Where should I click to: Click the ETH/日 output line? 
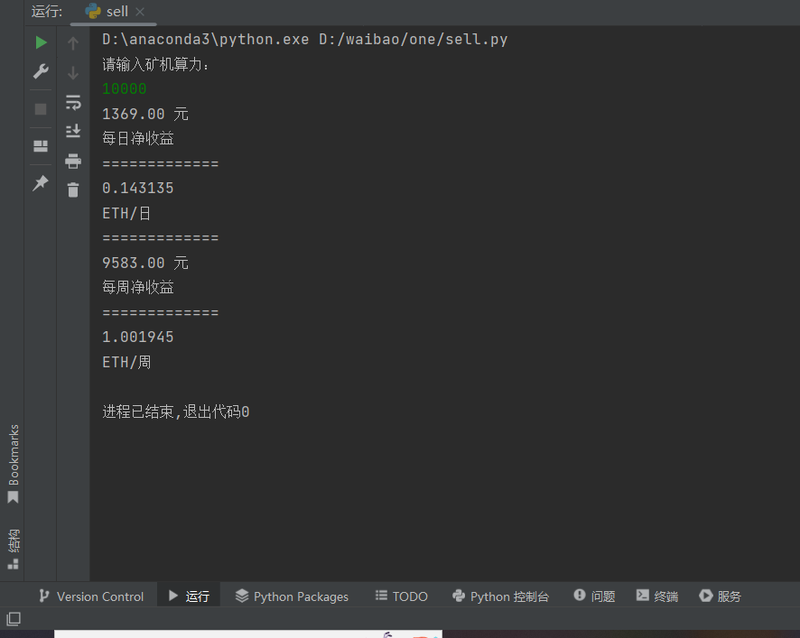pos(127,213)
